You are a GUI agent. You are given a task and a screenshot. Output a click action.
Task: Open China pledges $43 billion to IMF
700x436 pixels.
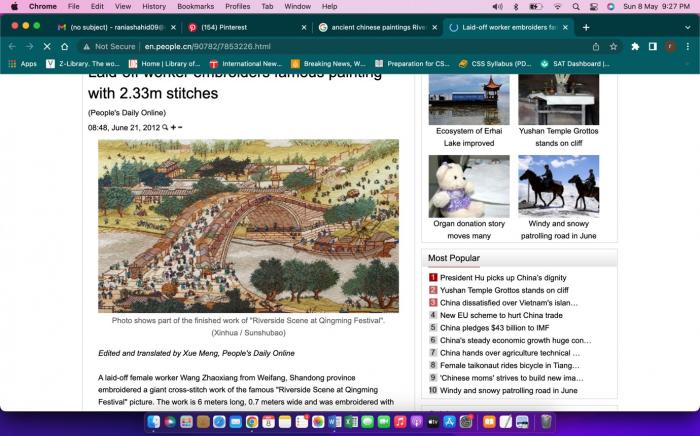pos(495,328)
